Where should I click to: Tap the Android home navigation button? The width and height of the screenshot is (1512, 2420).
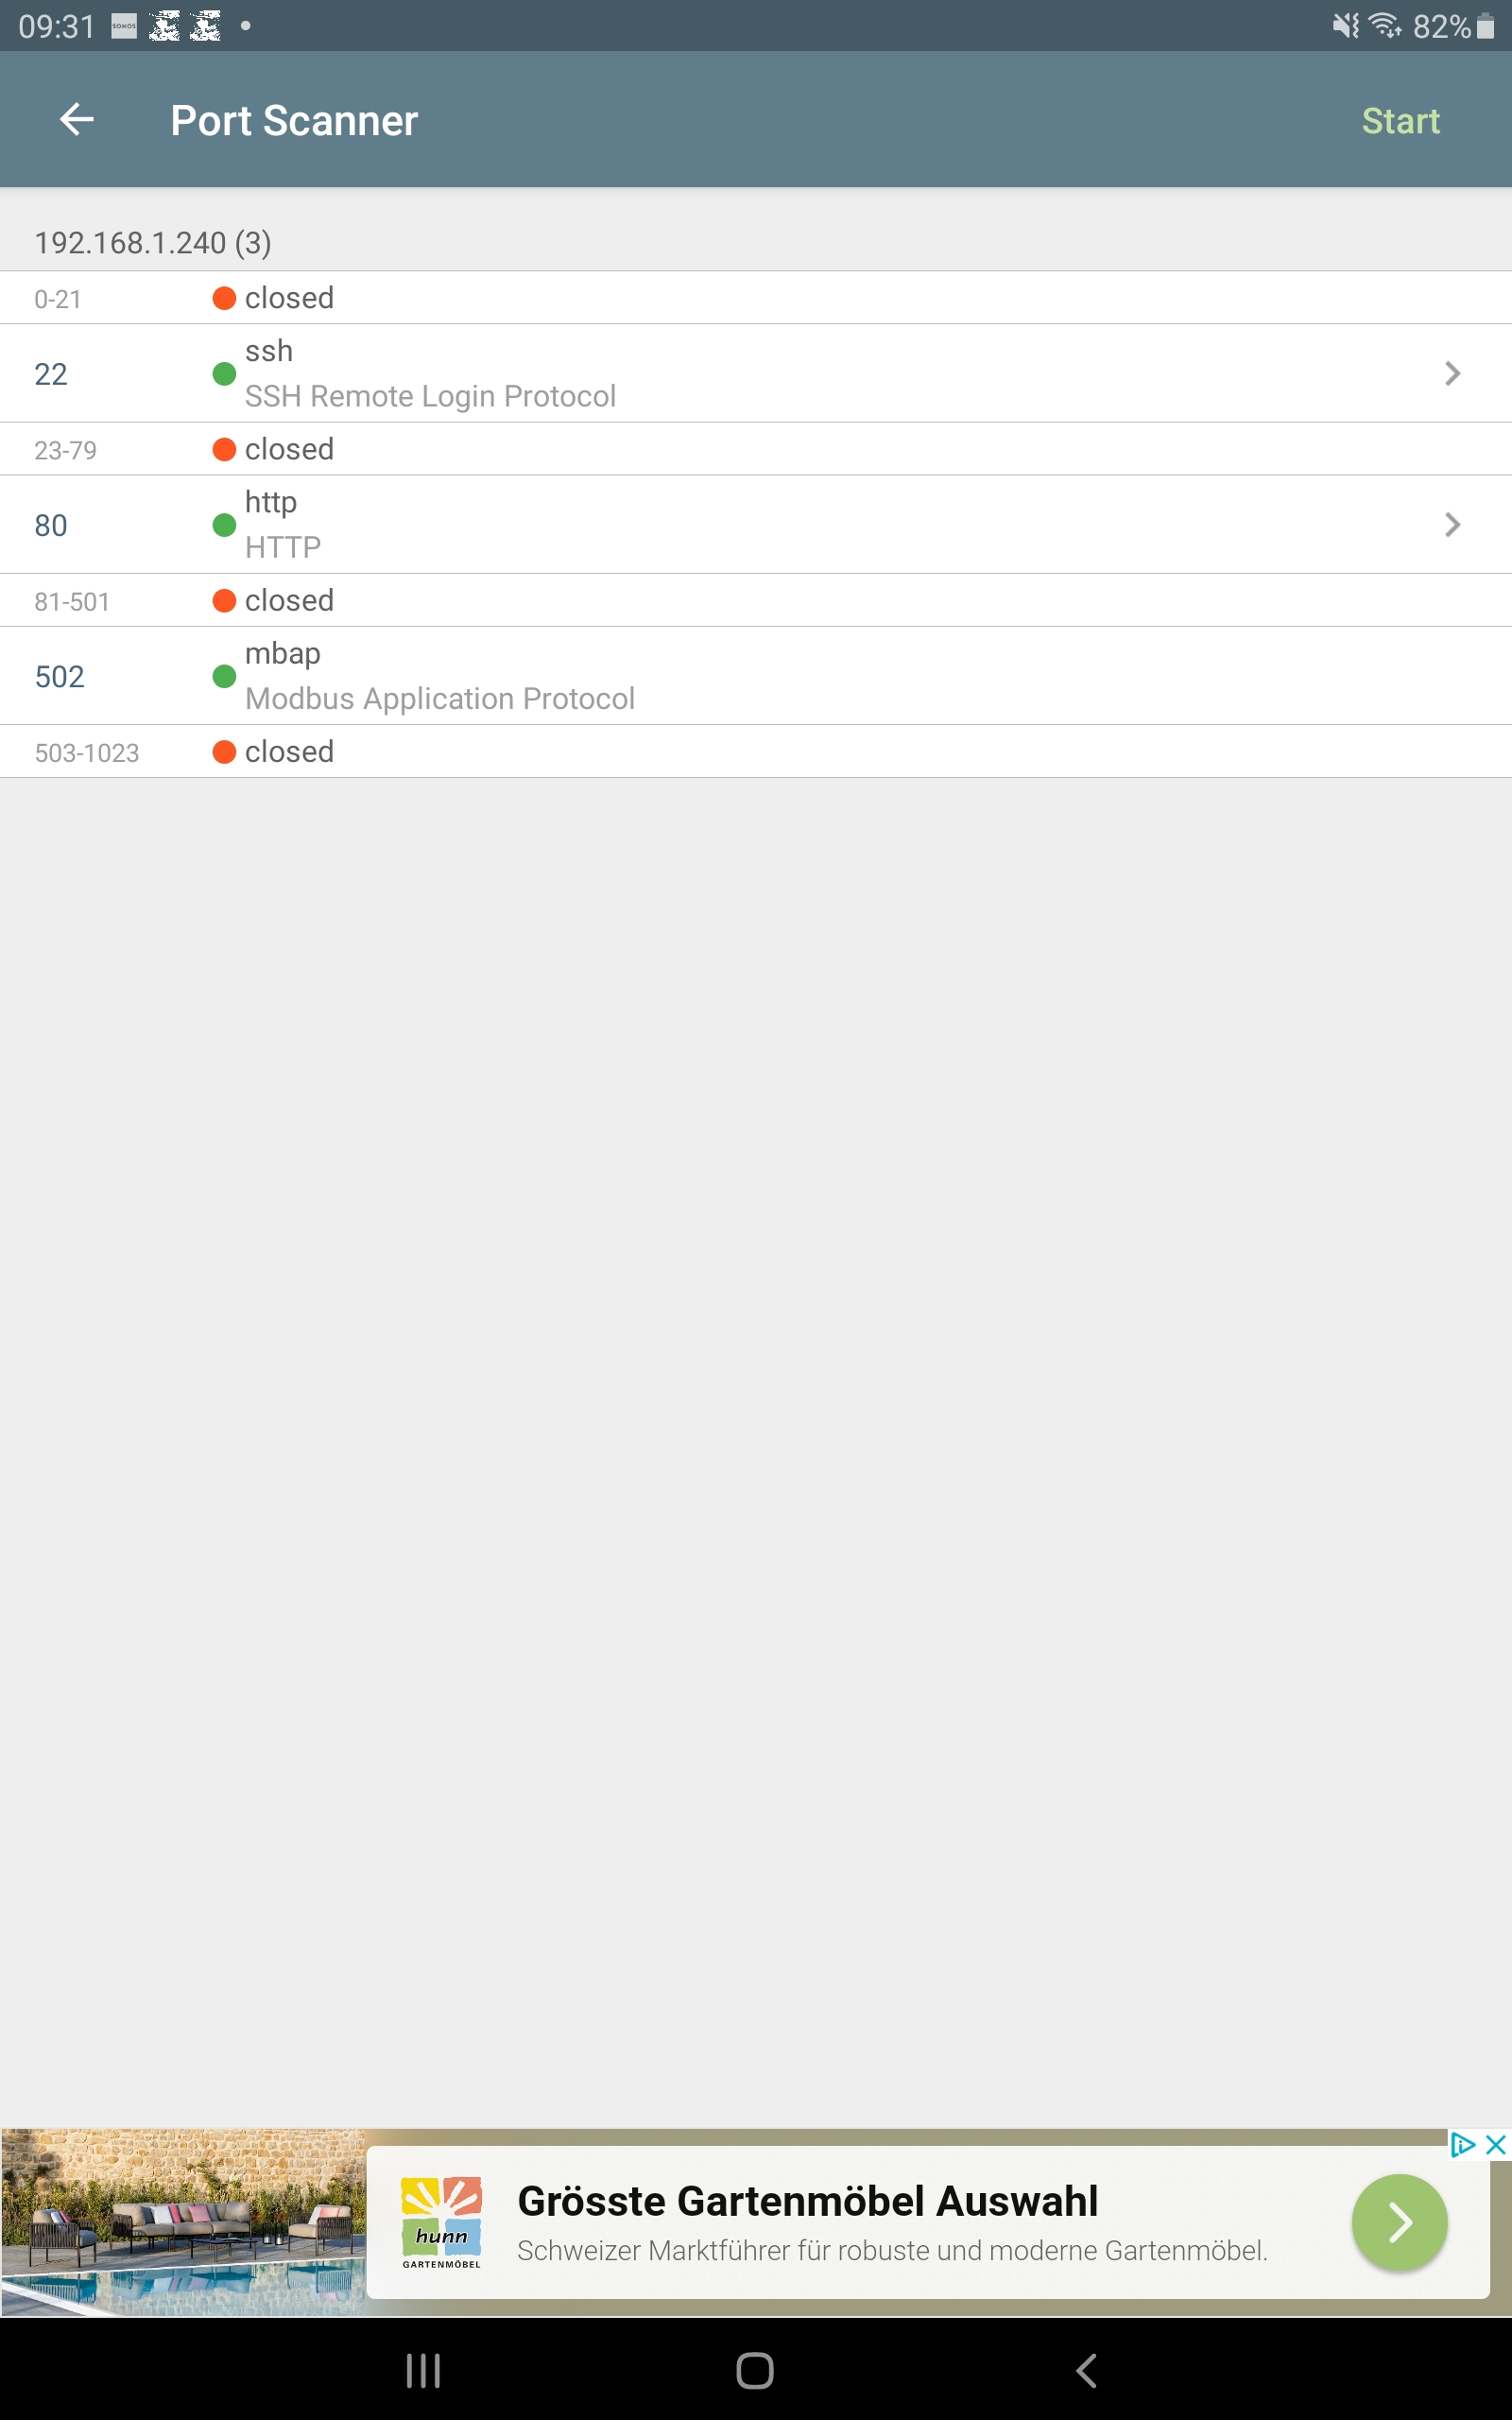pyautogui.click(x=755, y=2370)
